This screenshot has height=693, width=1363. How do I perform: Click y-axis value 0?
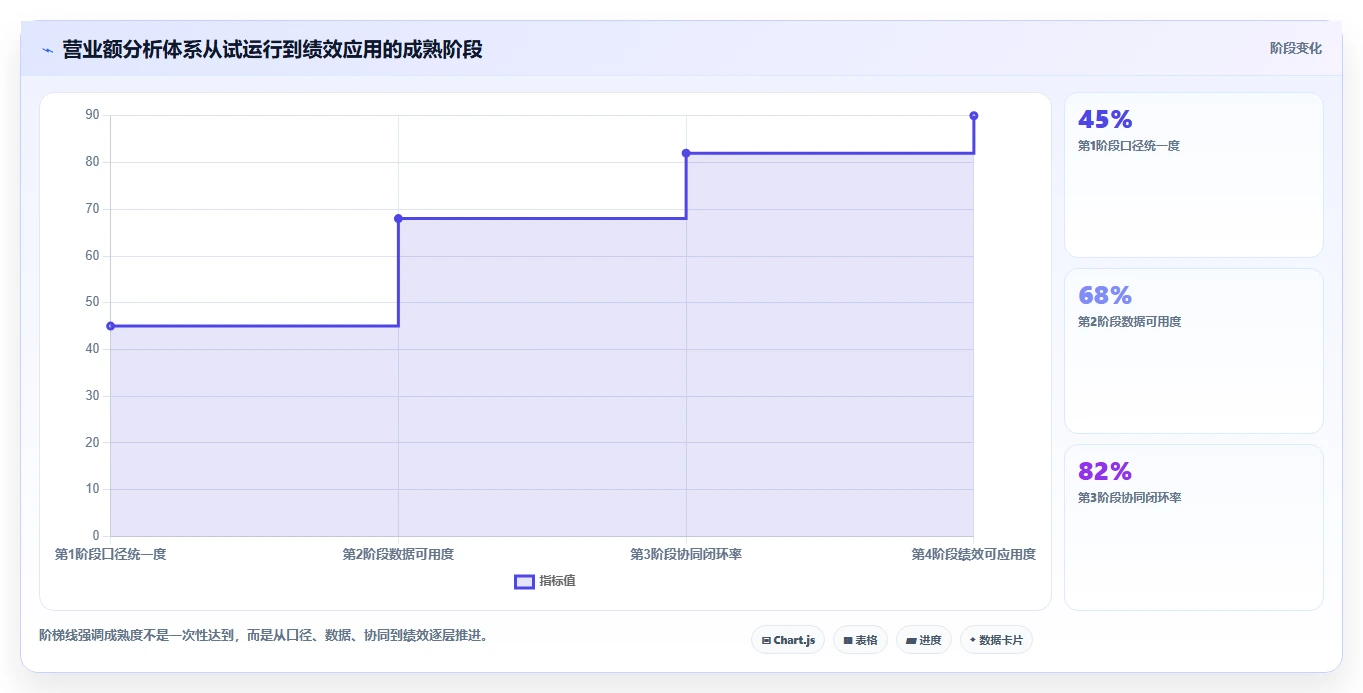pos(96,536)
